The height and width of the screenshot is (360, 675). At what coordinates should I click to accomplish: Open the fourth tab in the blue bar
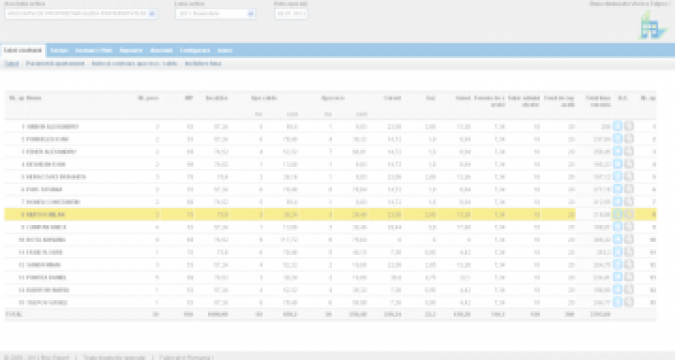131,50
